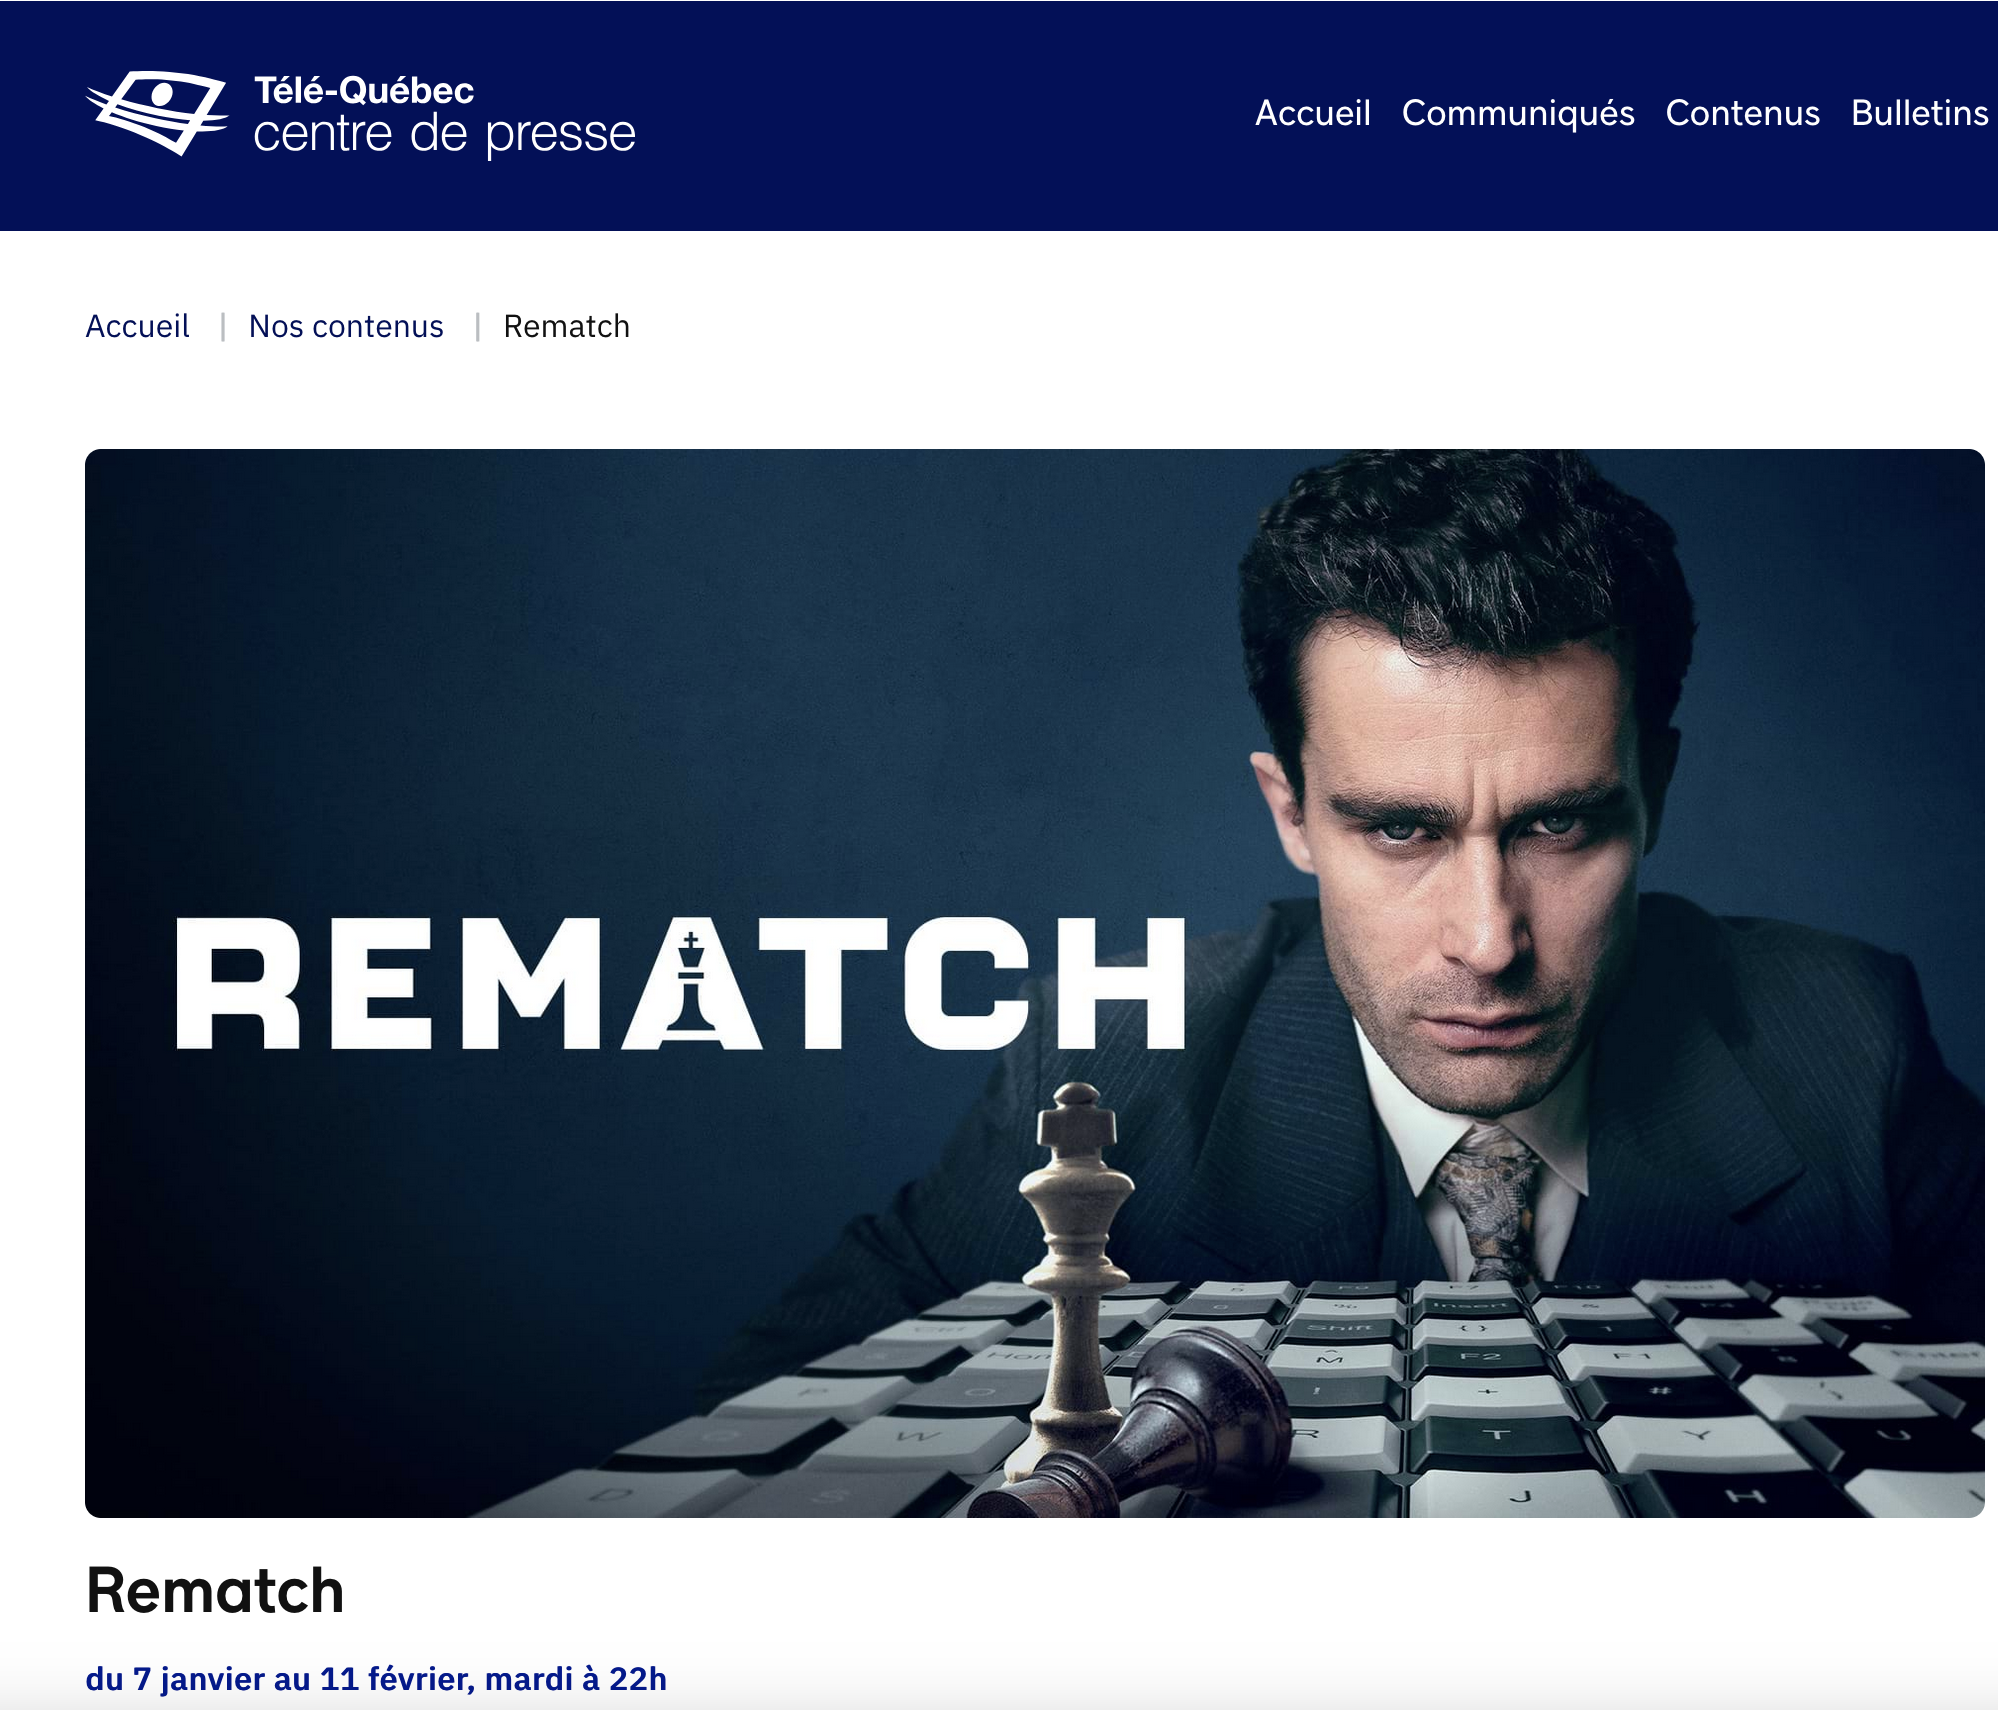This screenshot has height=1710, width=1998.
Task: Select the Rematch breadcrumb entry
Action: 566,326
